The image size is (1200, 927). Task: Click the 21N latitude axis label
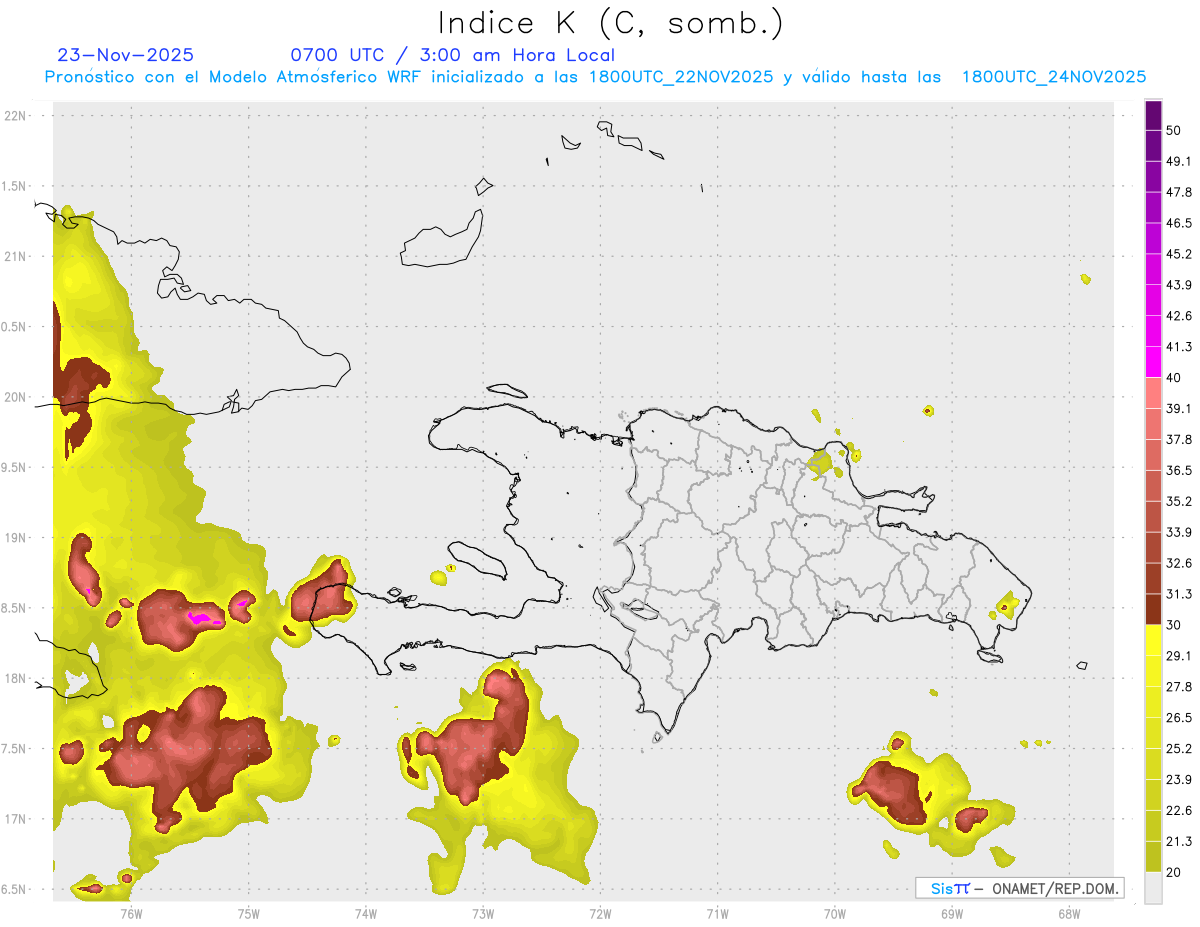17,256
